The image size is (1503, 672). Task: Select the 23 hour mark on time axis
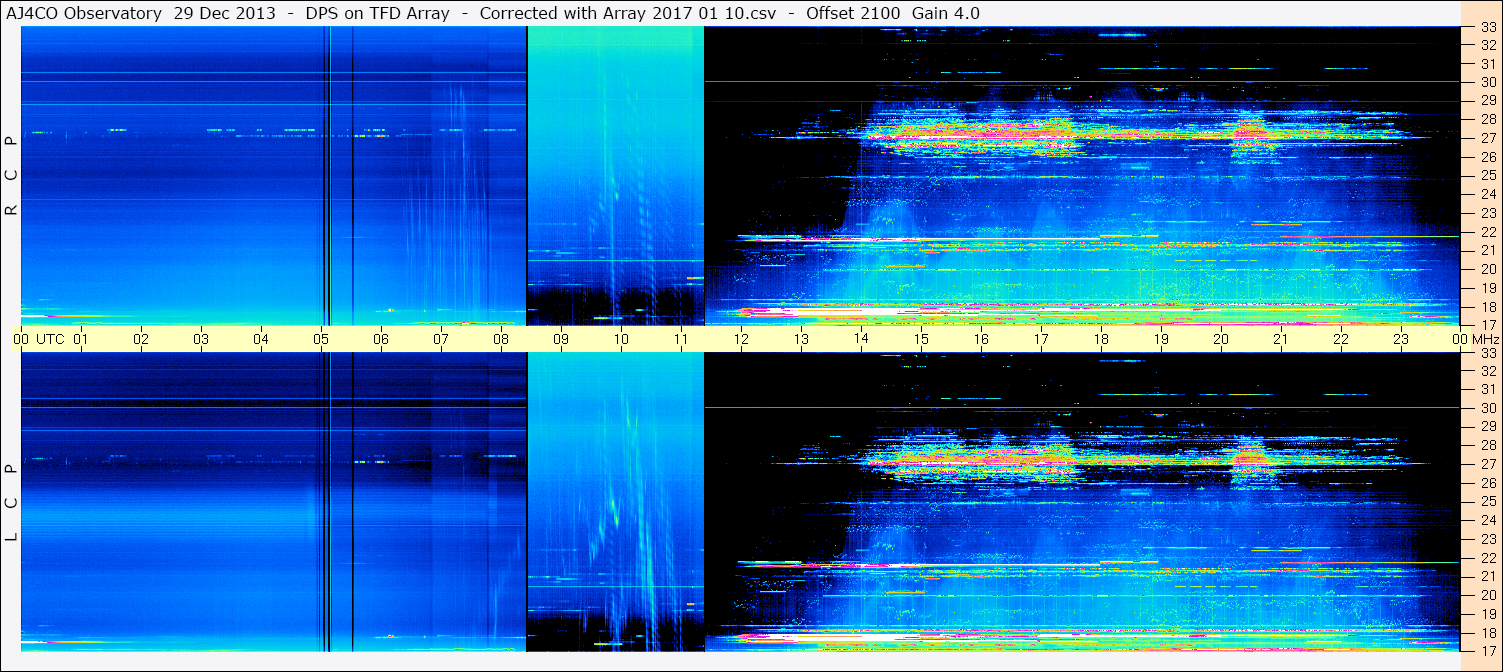pyautogui.click(x=1401, y=339)
